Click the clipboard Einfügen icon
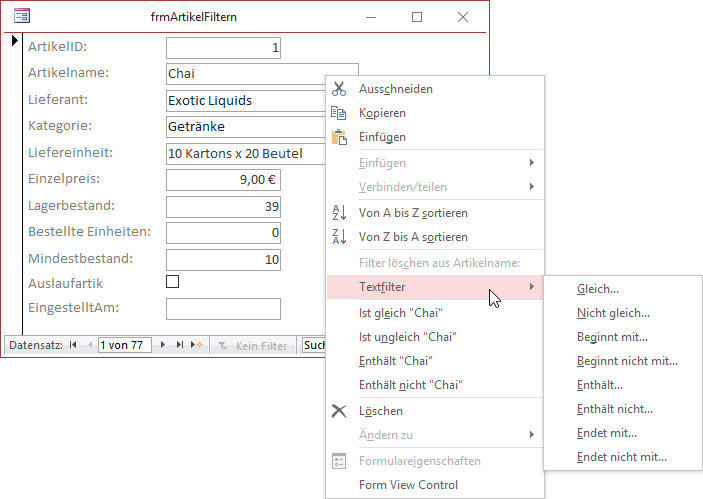The image size is (703, 499). [339, 137]
